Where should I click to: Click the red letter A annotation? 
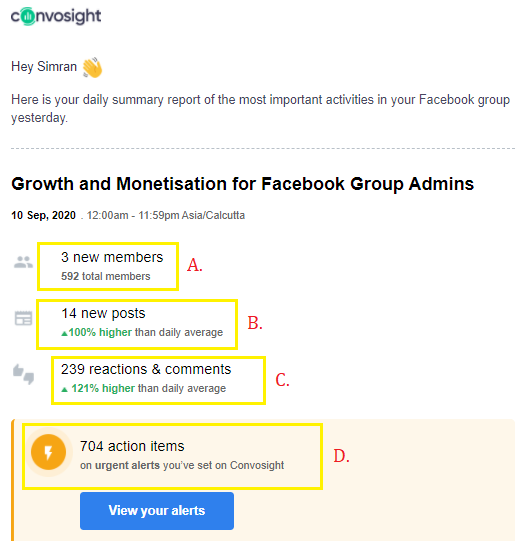[x=194, y=265]
